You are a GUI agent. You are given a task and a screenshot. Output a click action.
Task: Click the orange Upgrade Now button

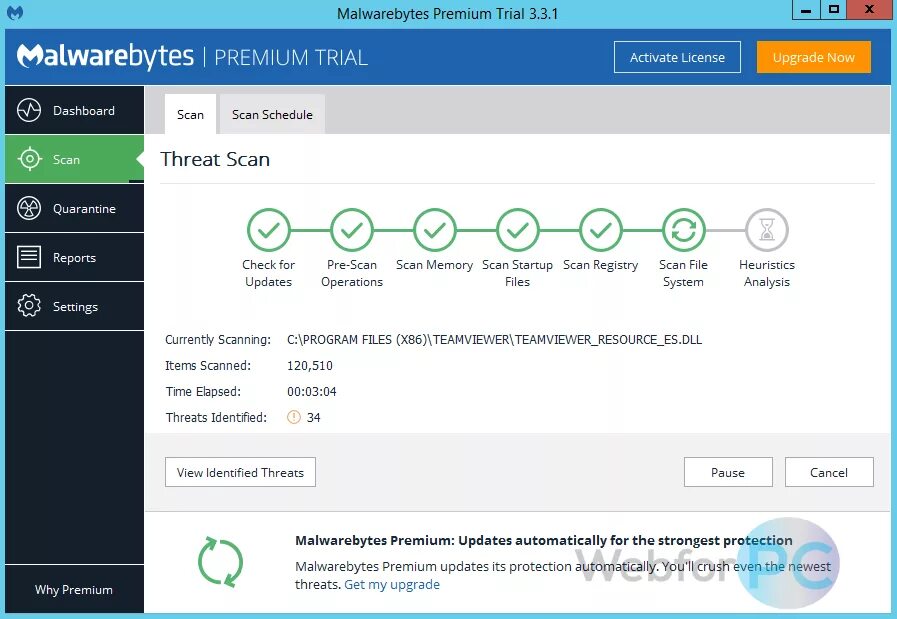[813, 57]
